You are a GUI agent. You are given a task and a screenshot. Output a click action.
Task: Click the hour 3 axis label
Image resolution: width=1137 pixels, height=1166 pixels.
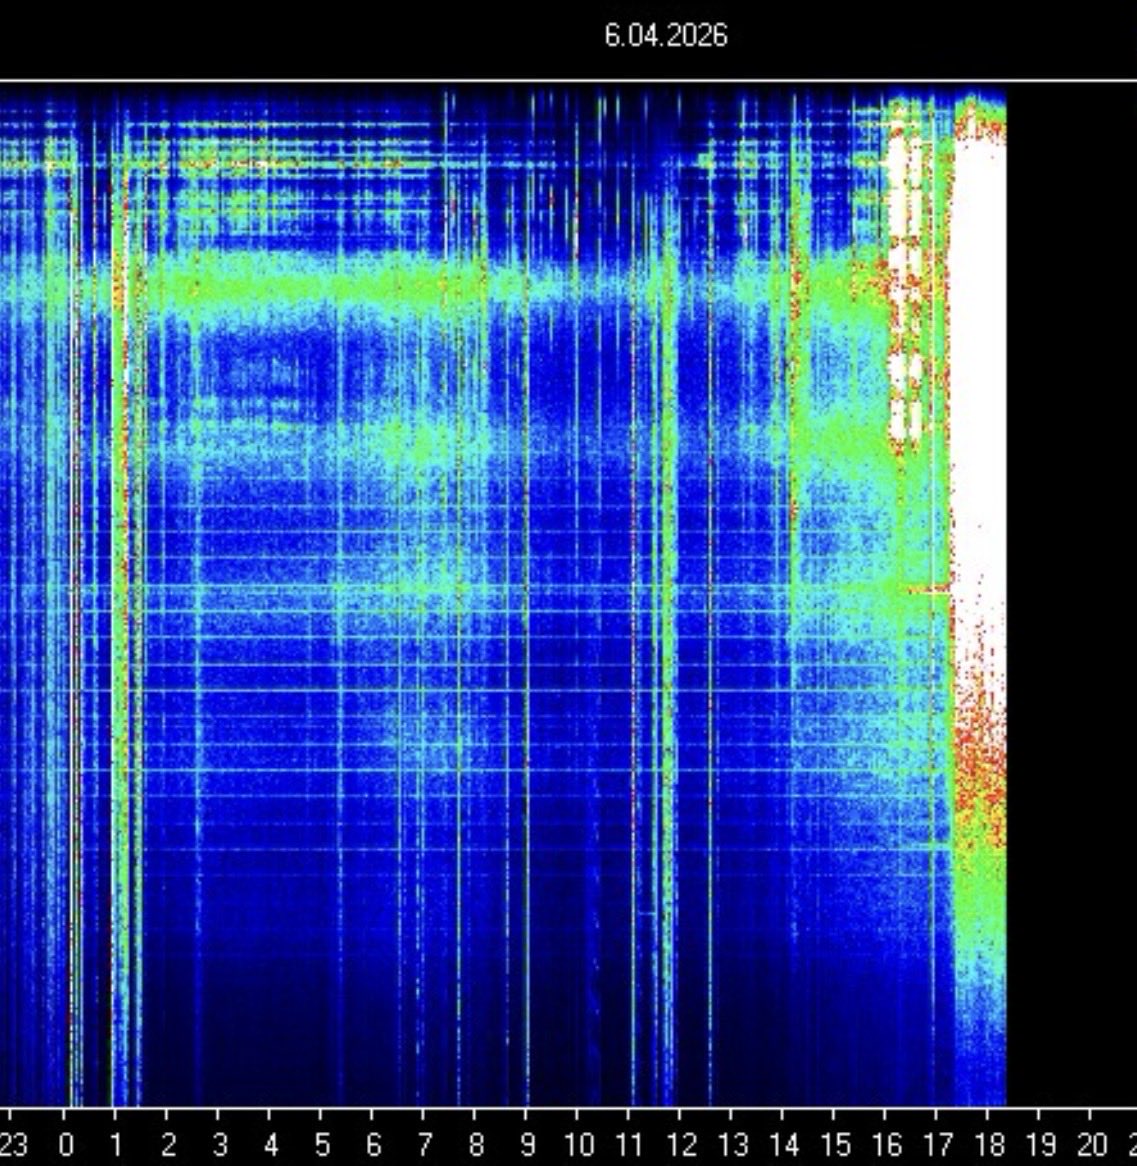[220, 1144]
